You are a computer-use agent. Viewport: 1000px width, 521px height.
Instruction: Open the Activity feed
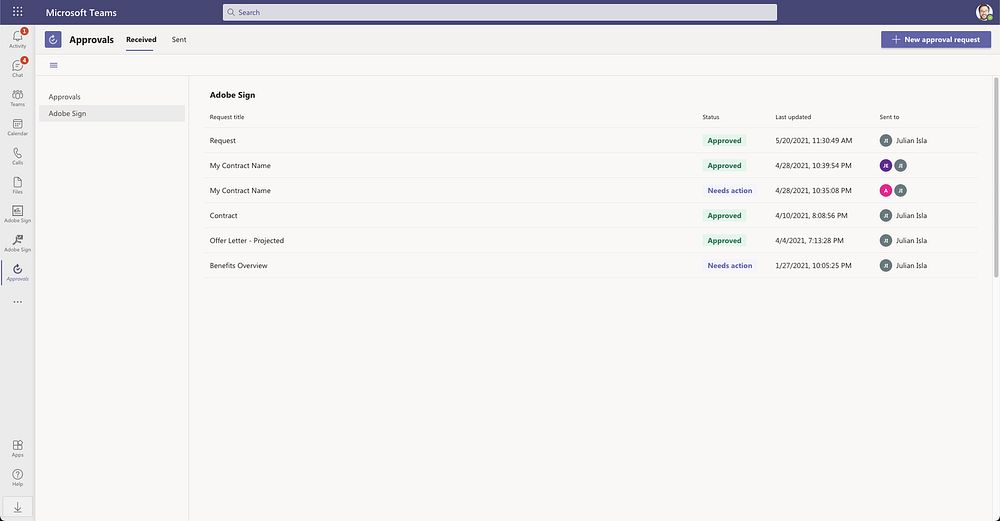point(17,38)
